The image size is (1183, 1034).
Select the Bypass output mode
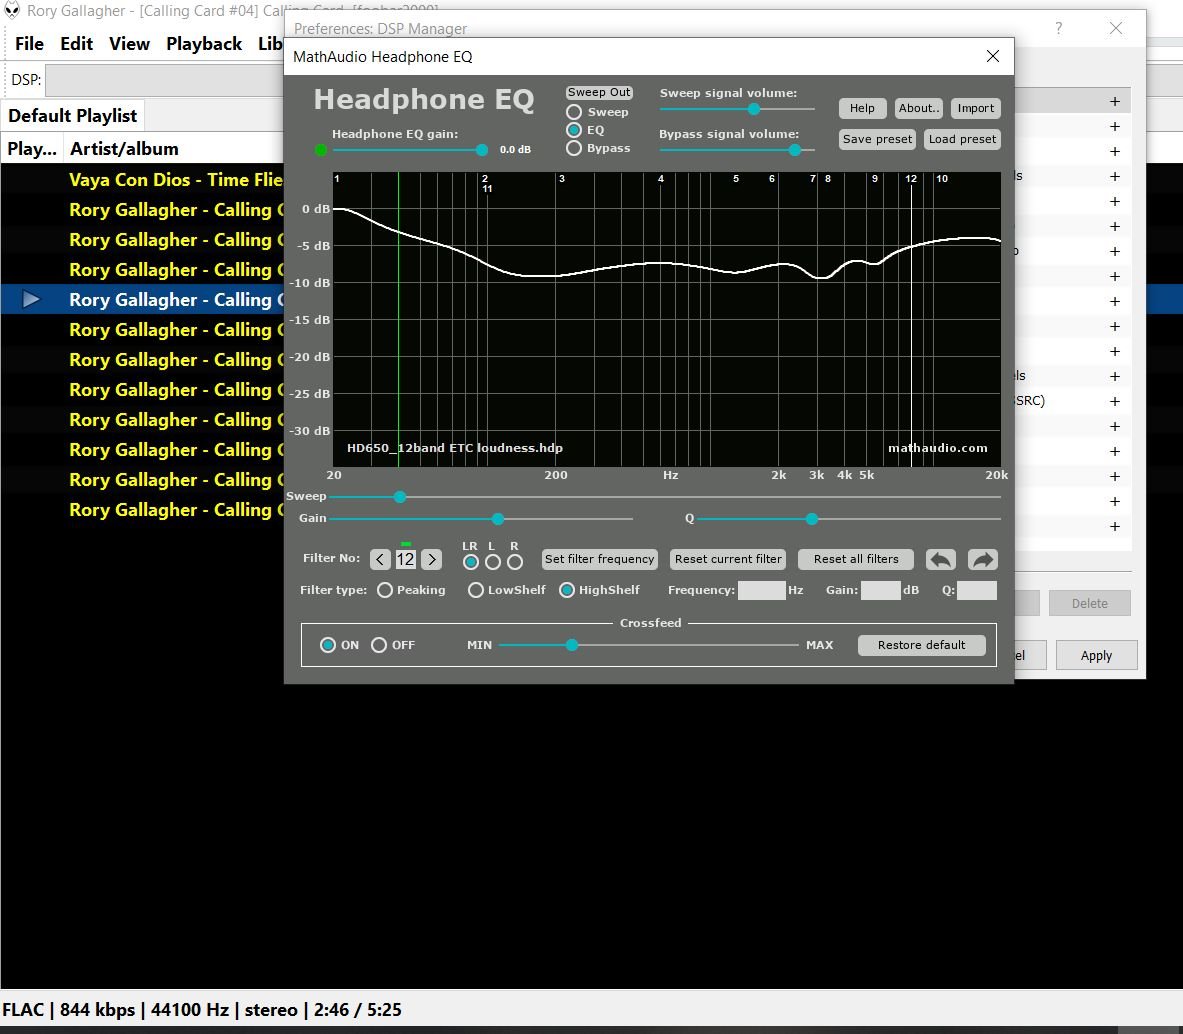coord(574,148)
